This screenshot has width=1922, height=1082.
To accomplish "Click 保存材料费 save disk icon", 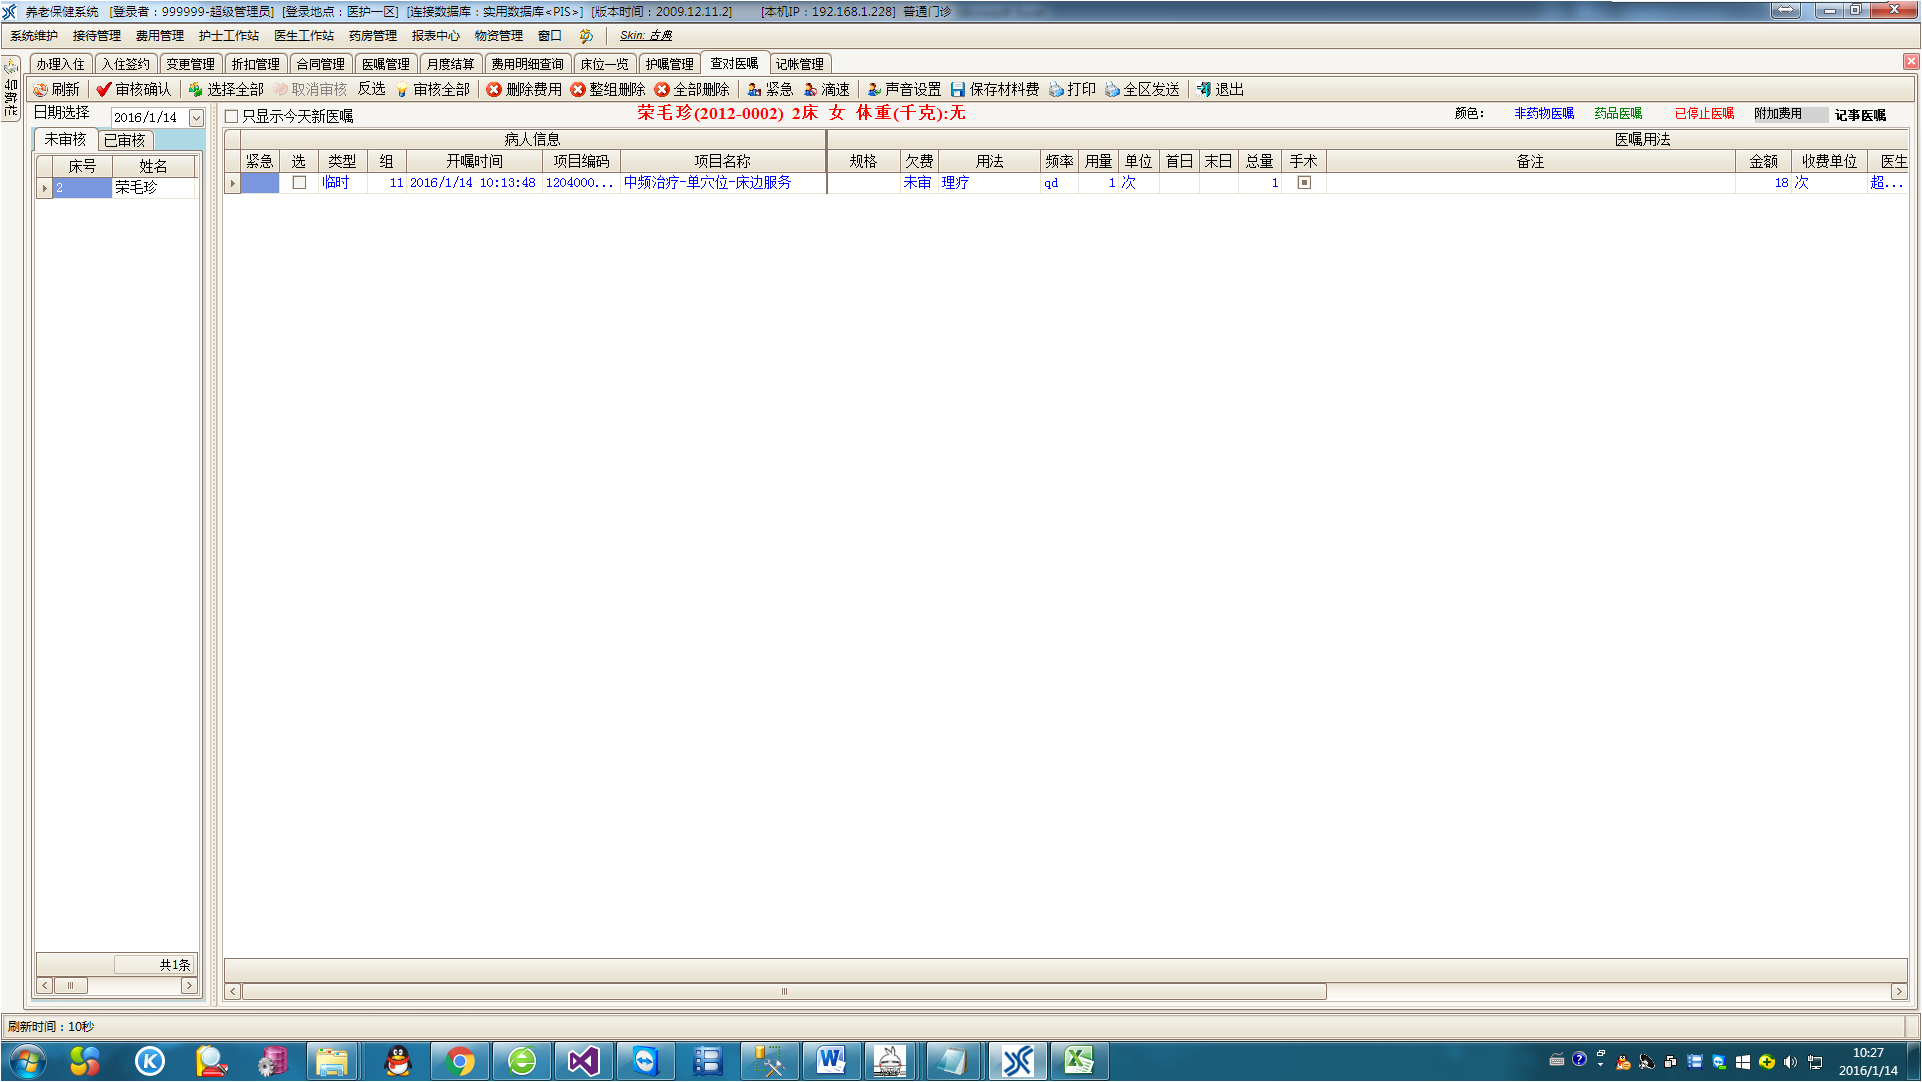I will pyautogui.click(x=958, y=90).
